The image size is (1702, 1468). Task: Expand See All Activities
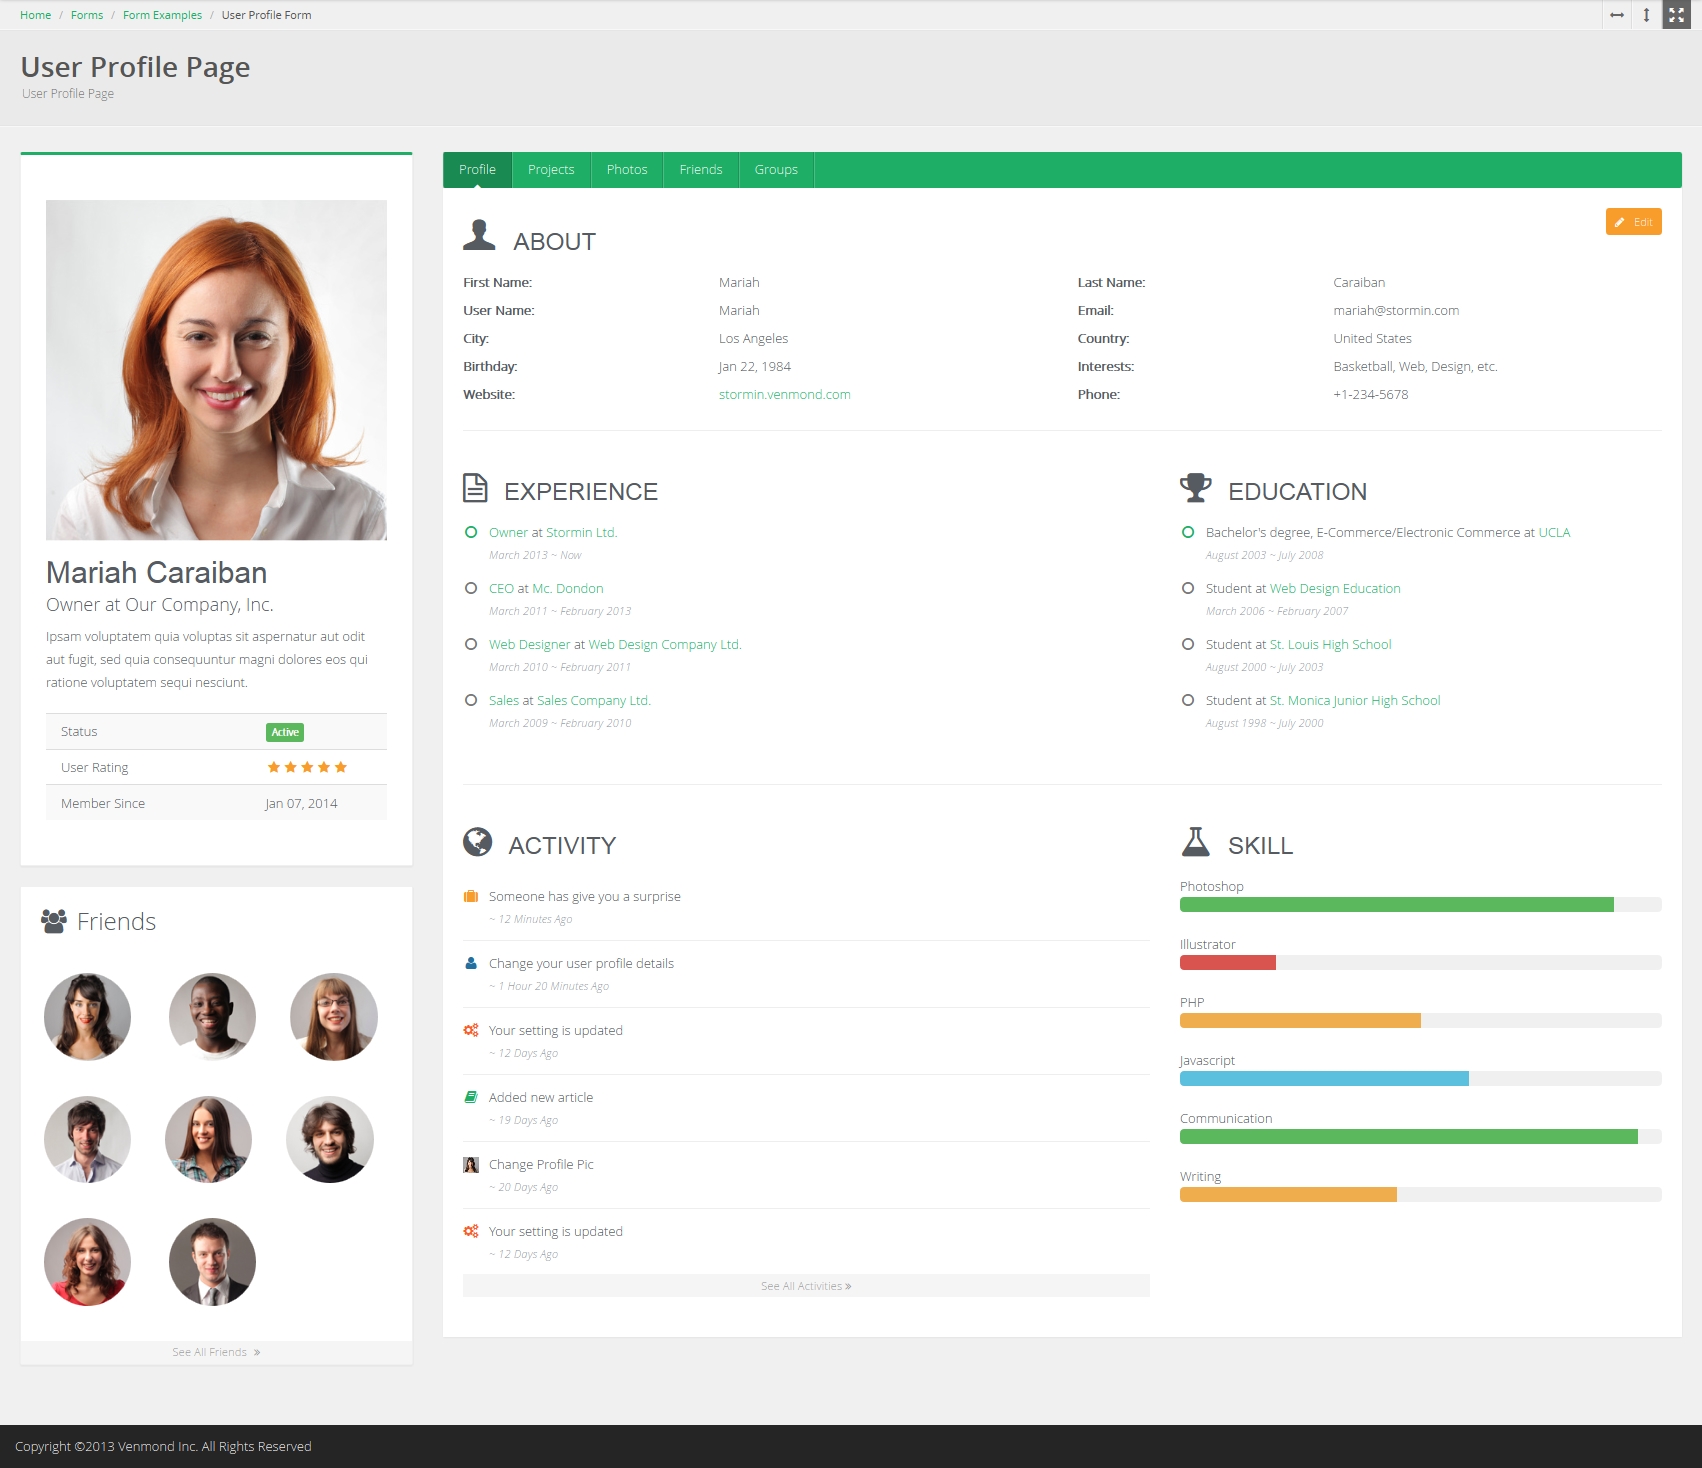point(806,1286)
